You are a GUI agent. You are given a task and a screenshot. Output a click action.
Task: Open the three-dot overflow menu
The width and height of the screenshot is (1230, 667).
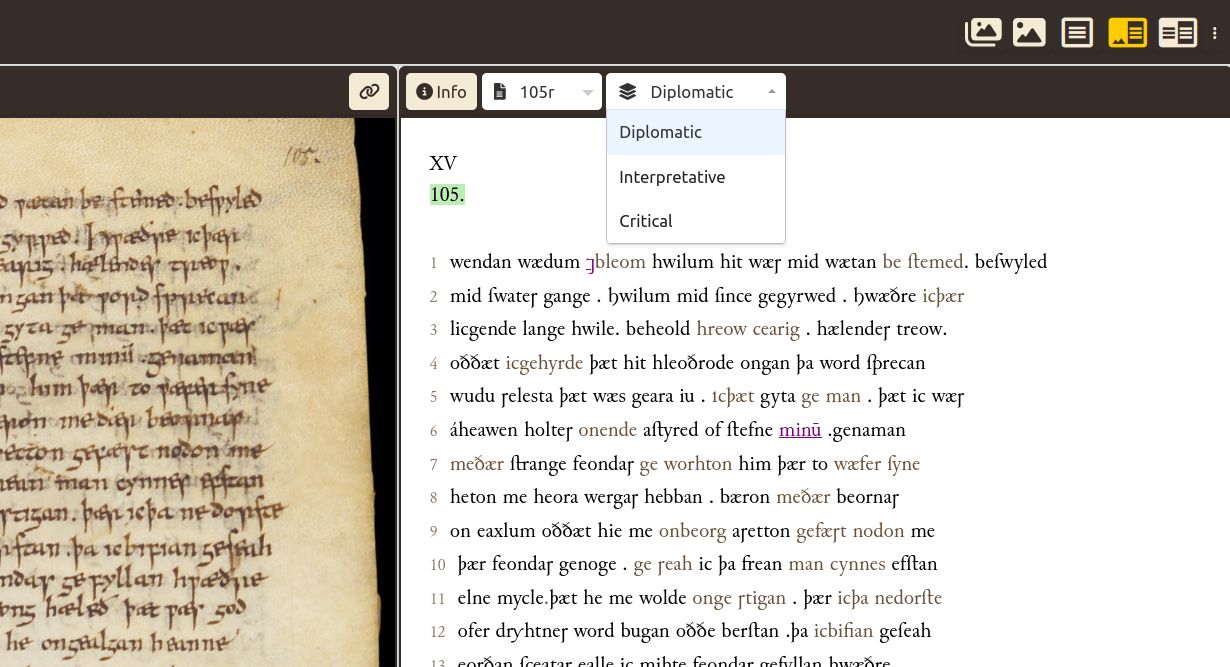tap(1213, 32)
